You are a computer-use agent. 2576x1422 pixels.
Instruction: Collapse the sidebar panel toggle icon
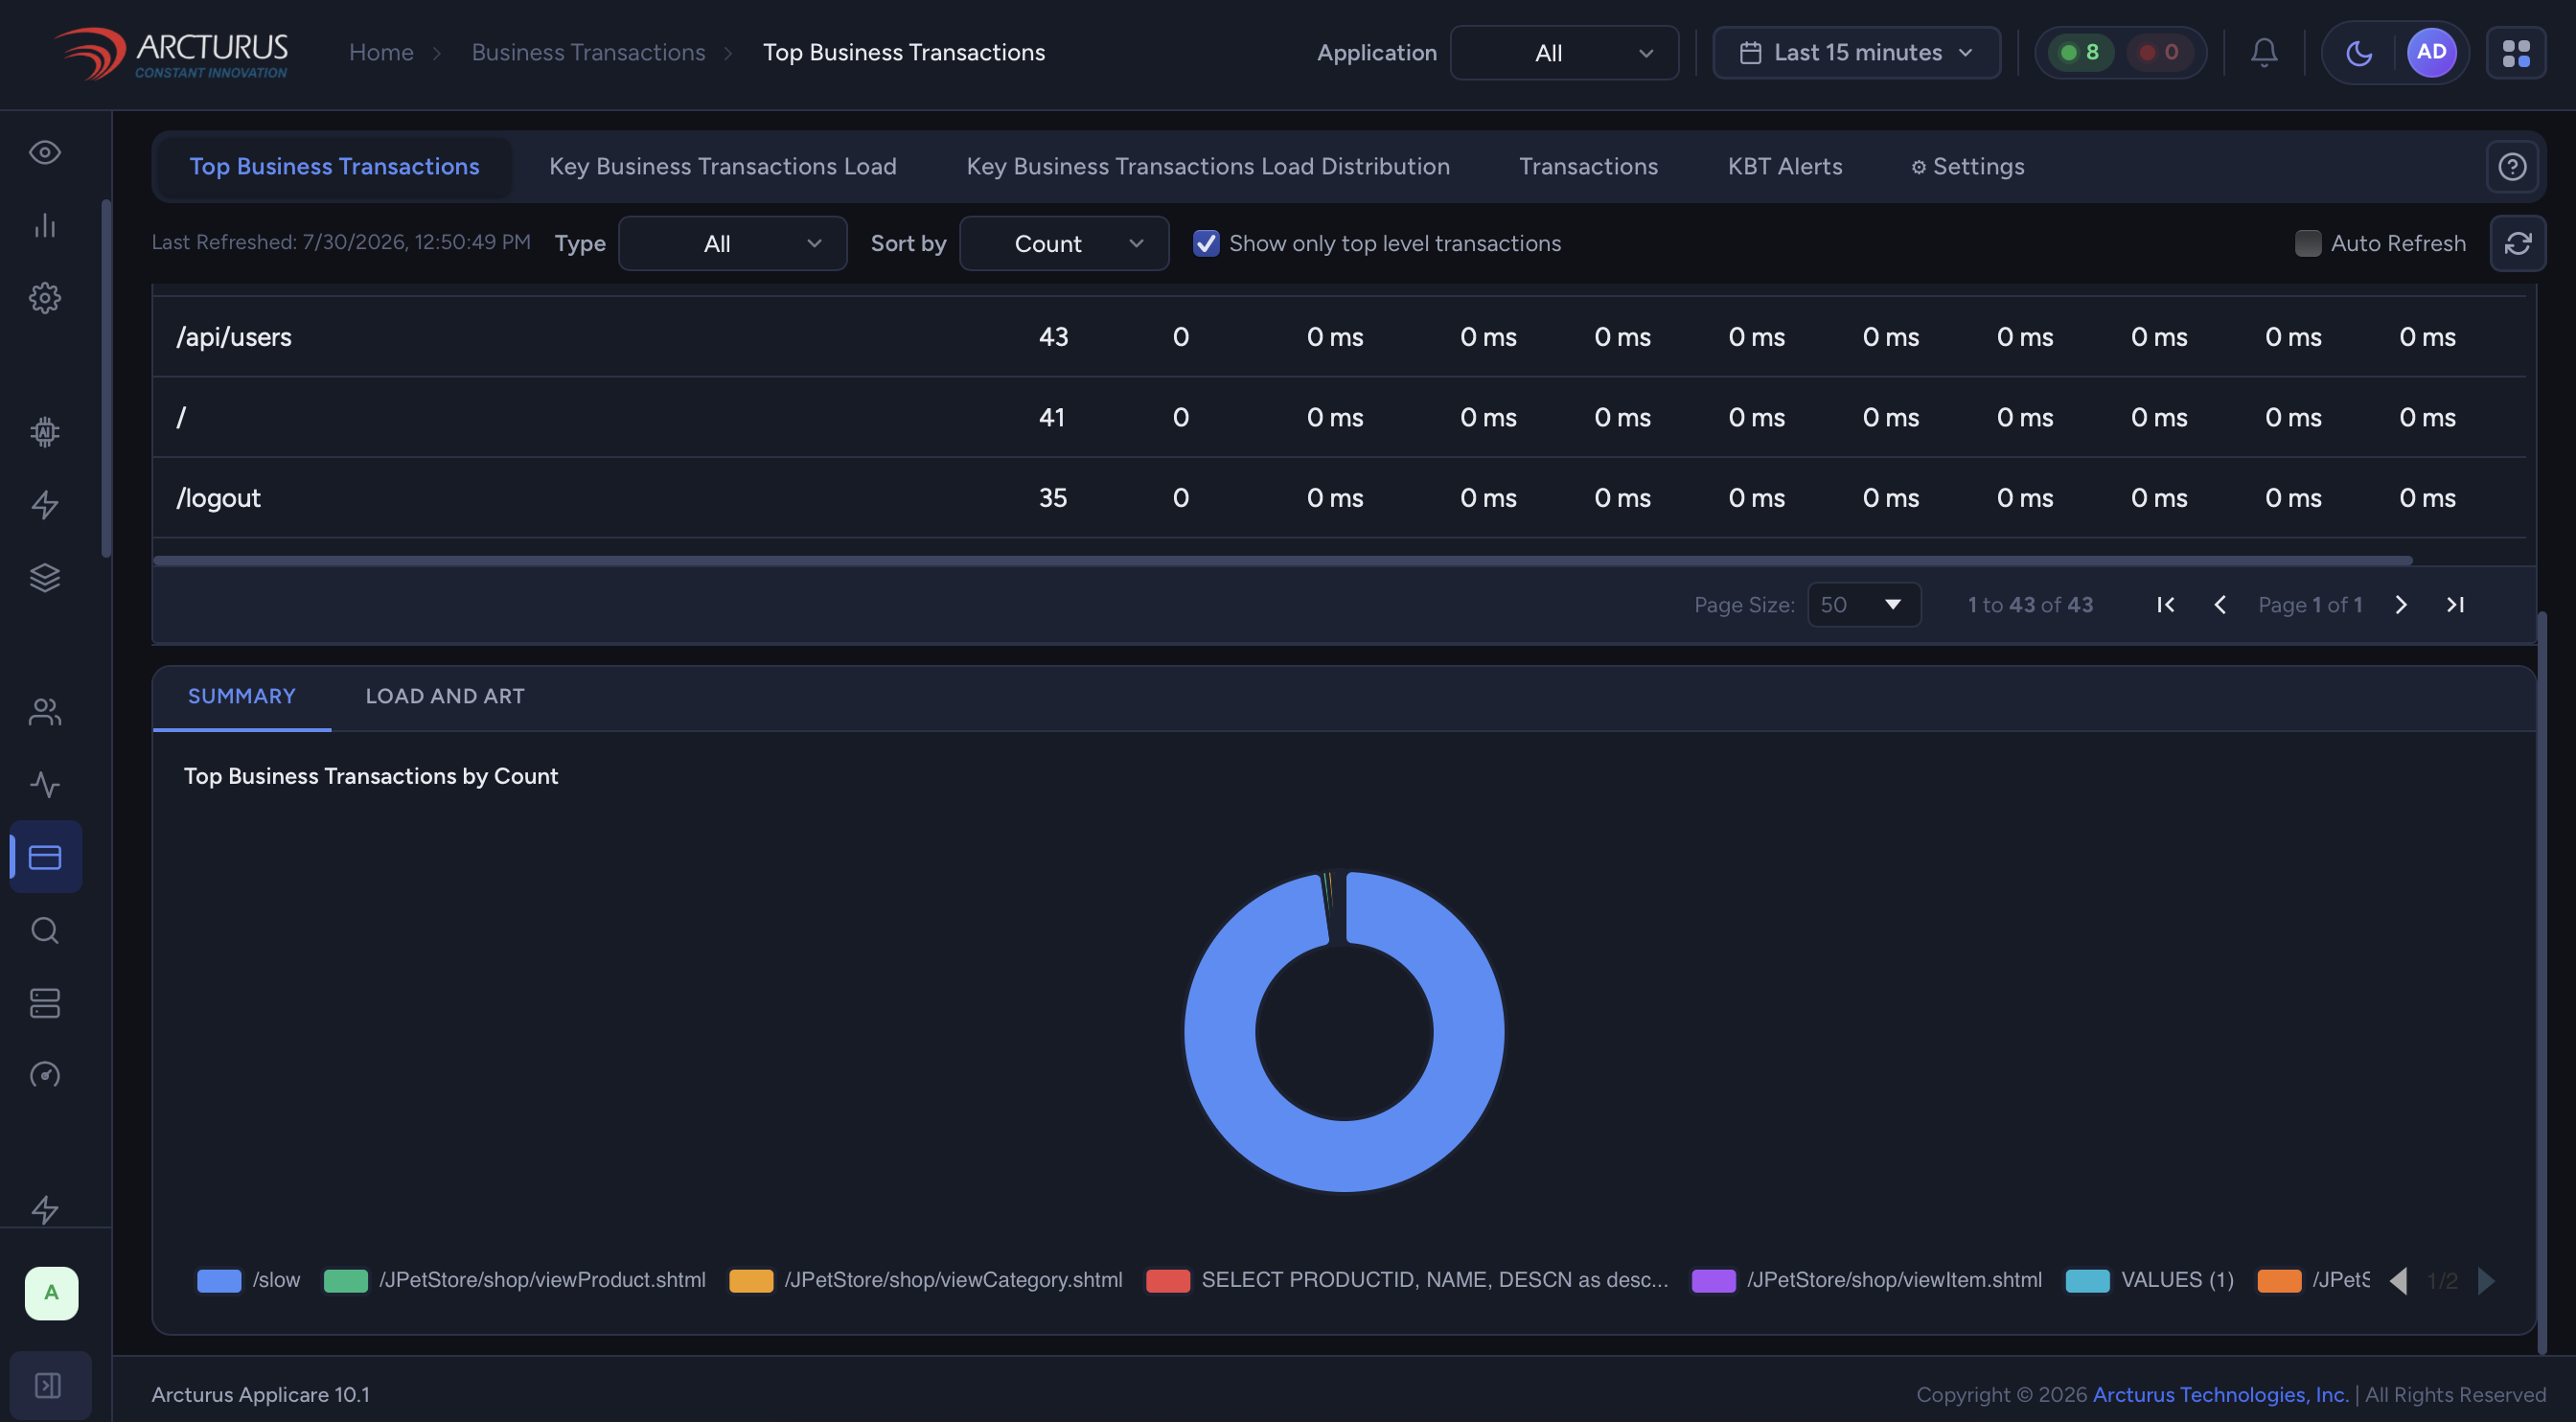point(48,1385)
